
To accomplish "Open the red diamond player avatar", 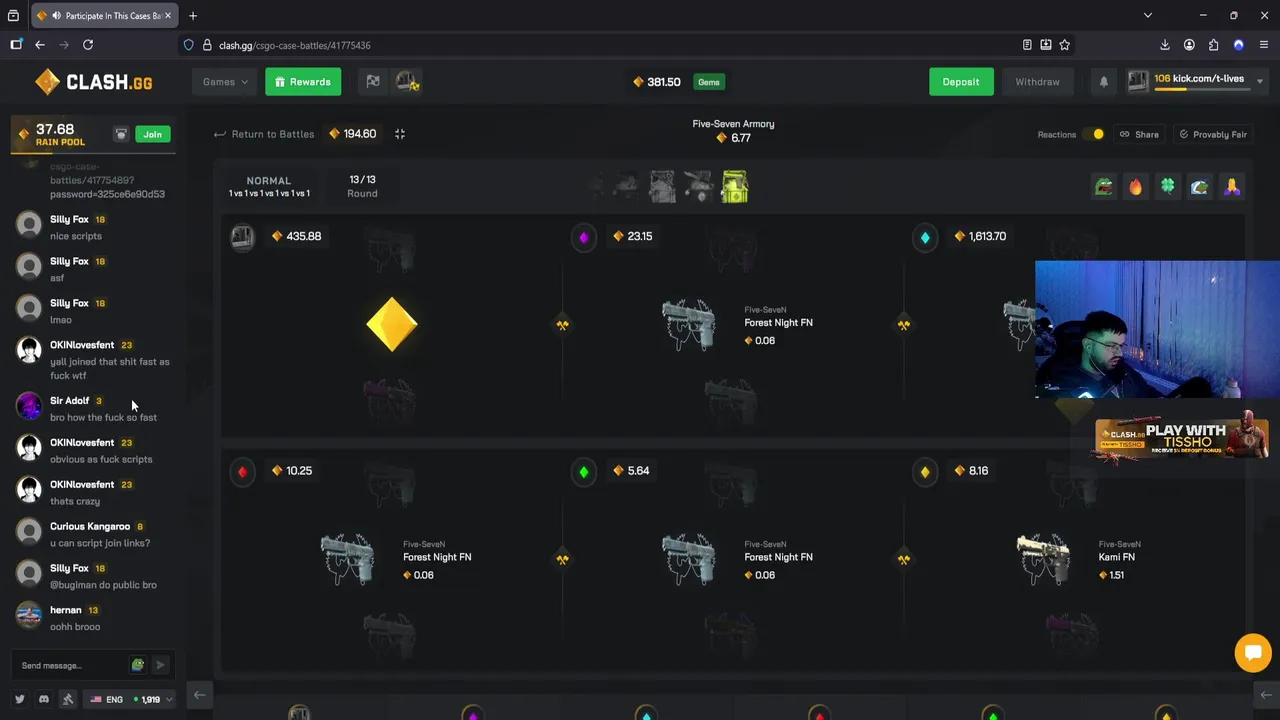I will point(243,472).
